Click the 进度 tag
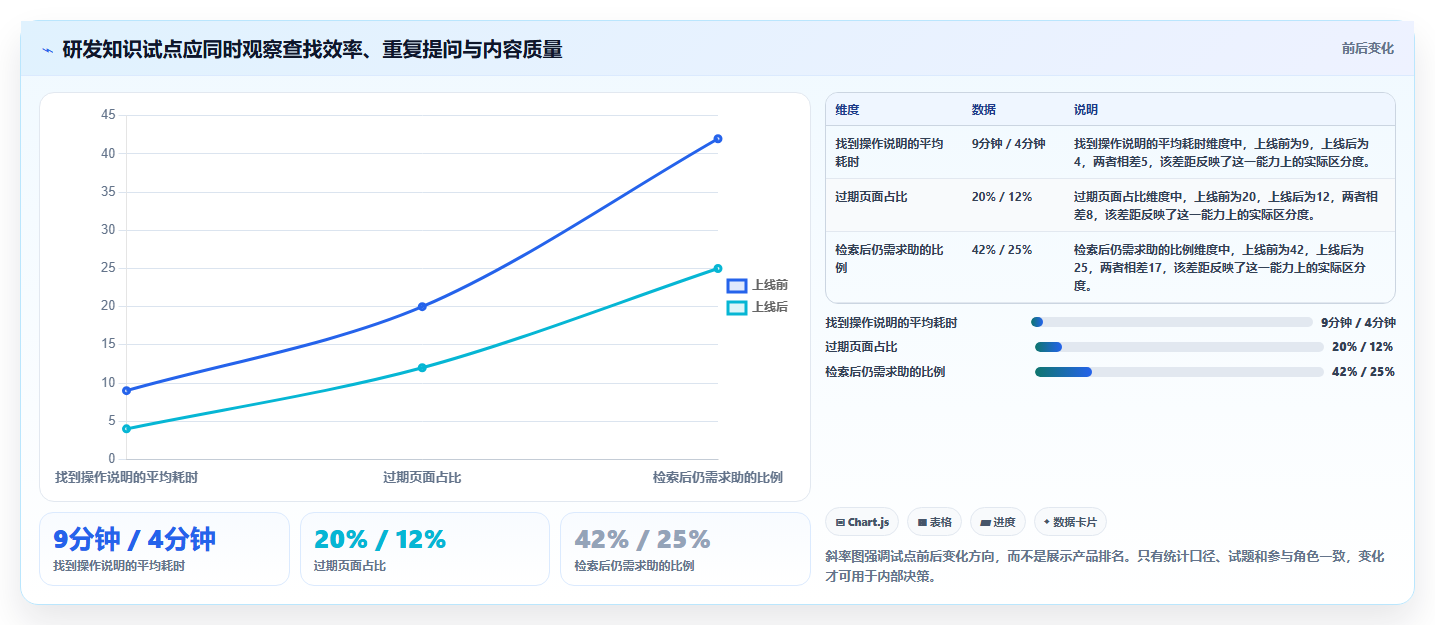1435x625 pixels. 998,522
